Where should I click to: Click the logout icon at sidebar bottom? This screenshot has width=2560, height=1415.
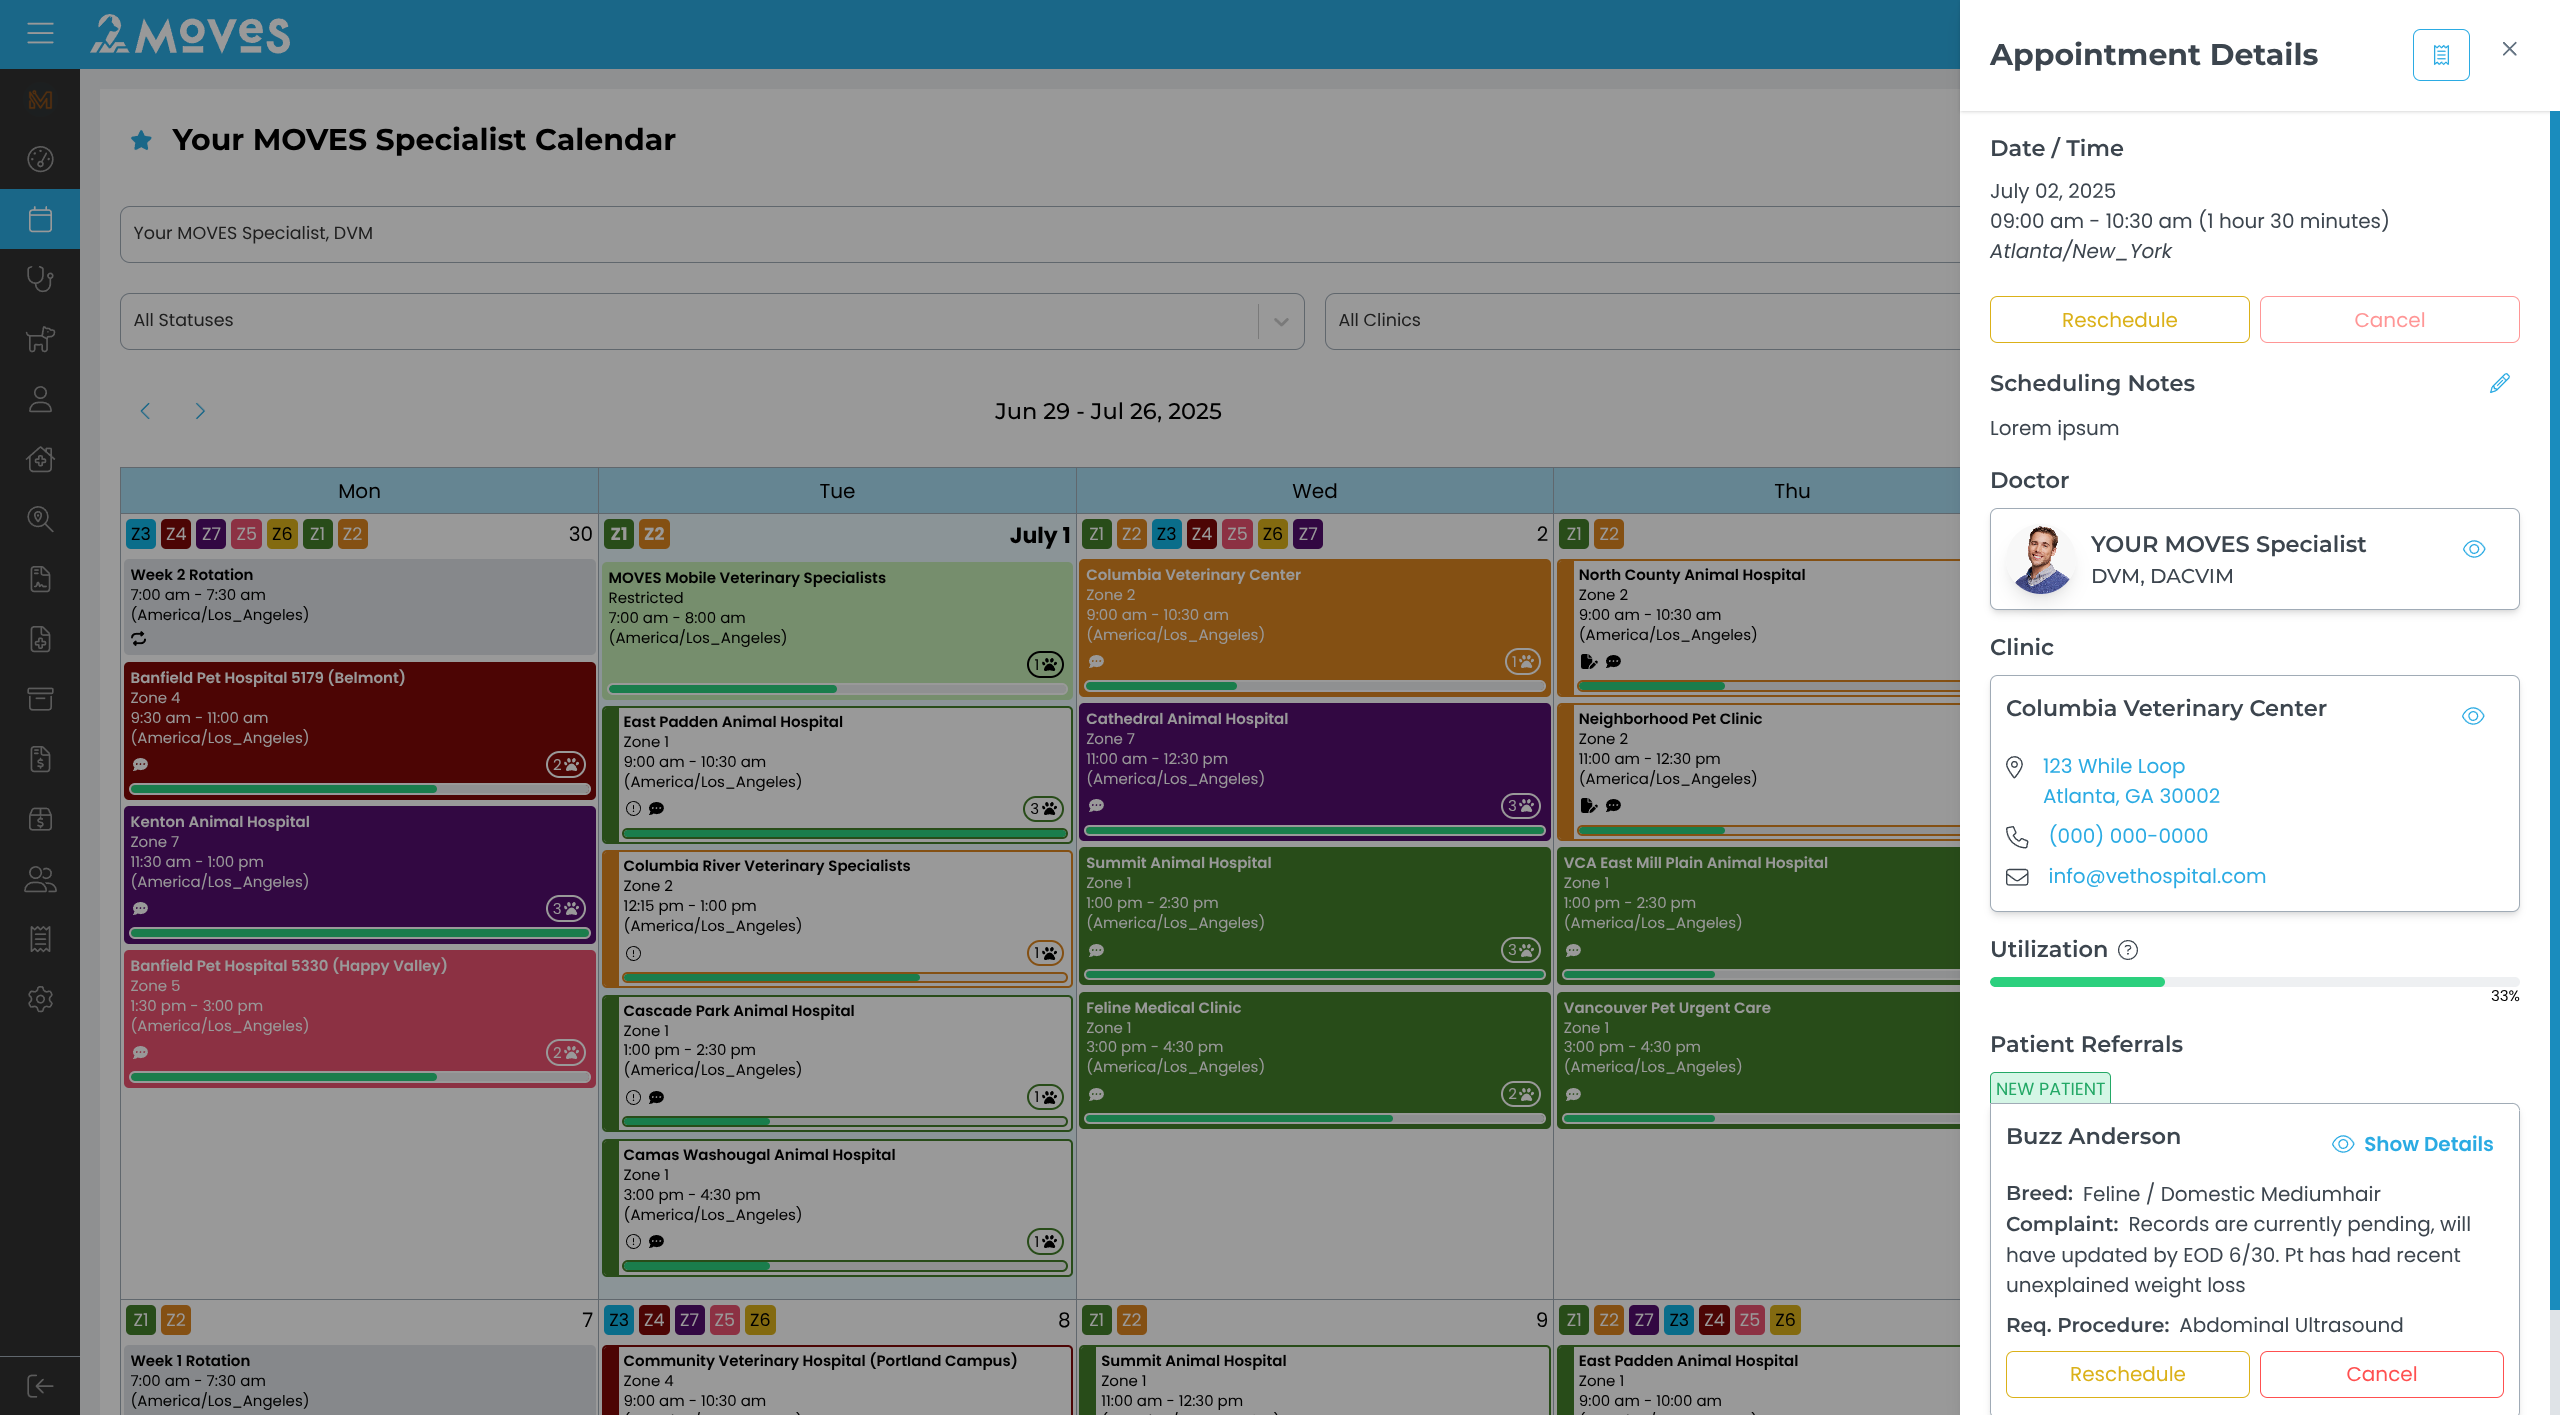tap(40, 1386)
